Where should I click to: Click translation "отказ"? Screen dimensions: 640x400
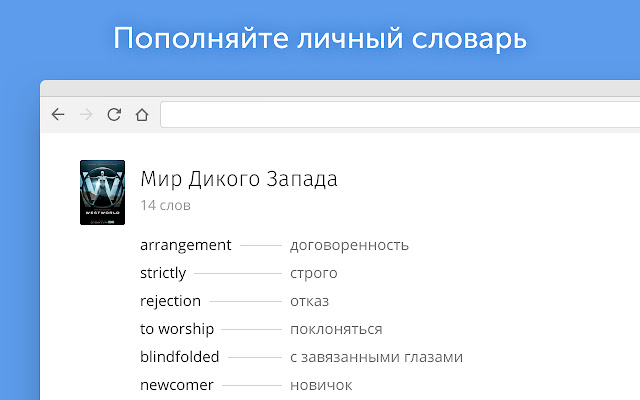coord(309,301)
